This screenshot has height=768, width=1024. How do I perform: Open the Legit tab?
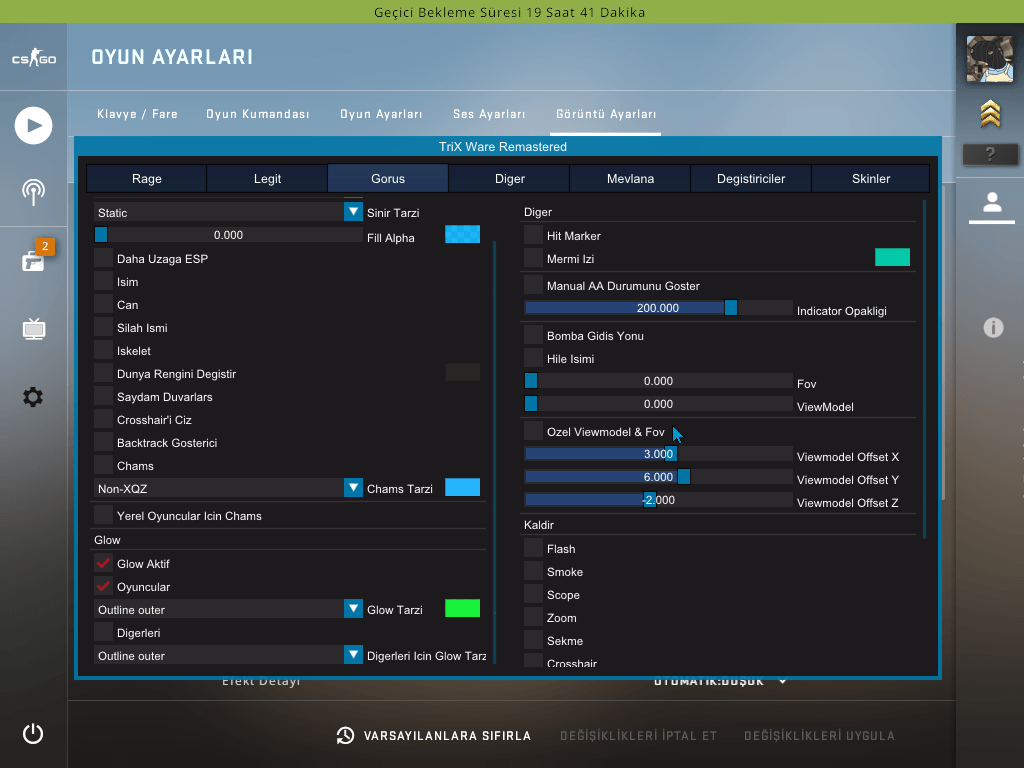click(267, 179)
